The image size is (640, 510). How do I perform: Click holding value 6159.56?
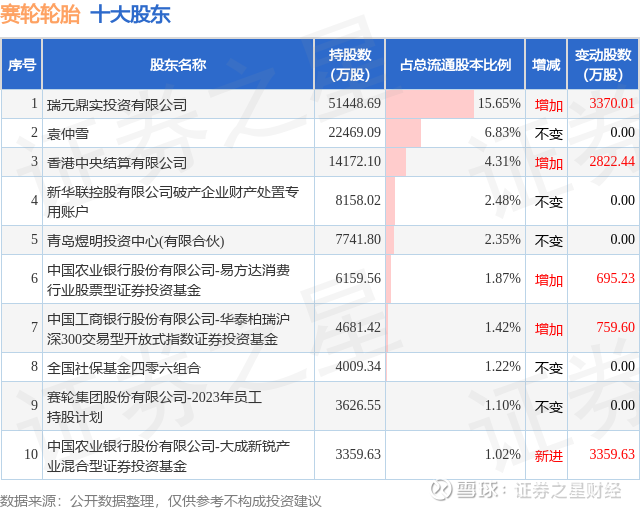tap(358, 278)
